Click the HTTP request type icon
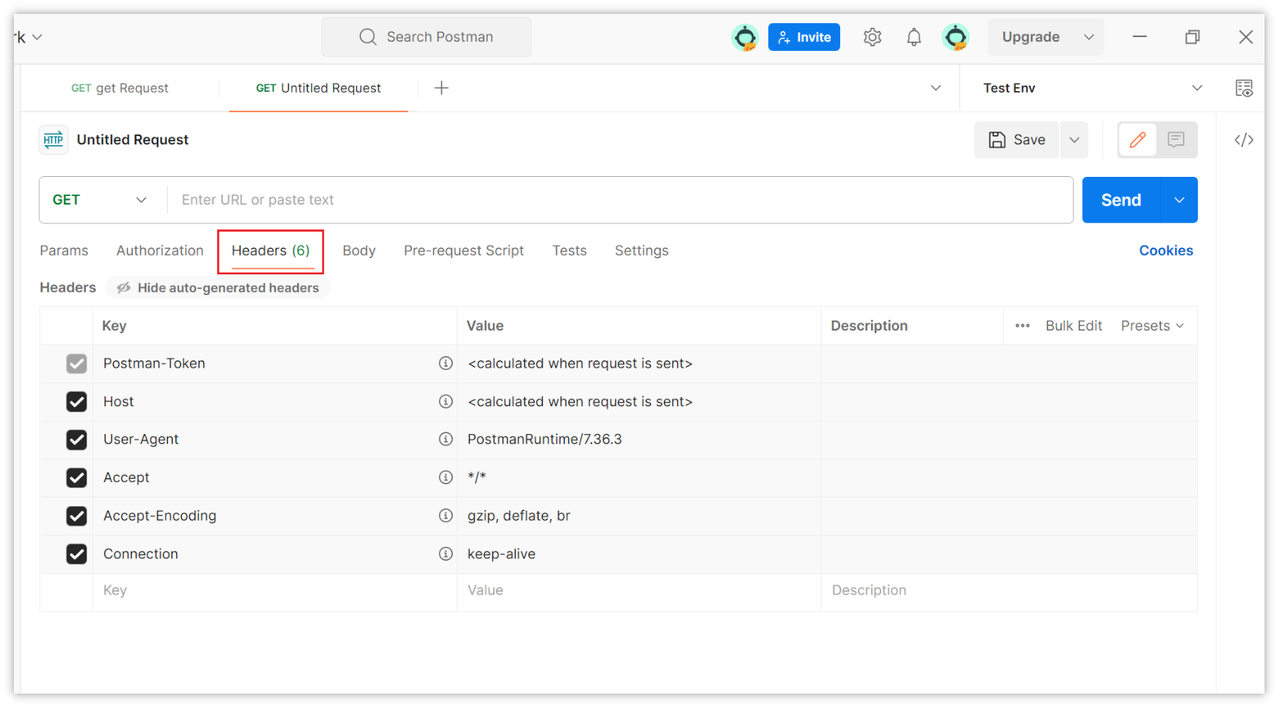Screen dimensions: 1280x706 (54, 140)
